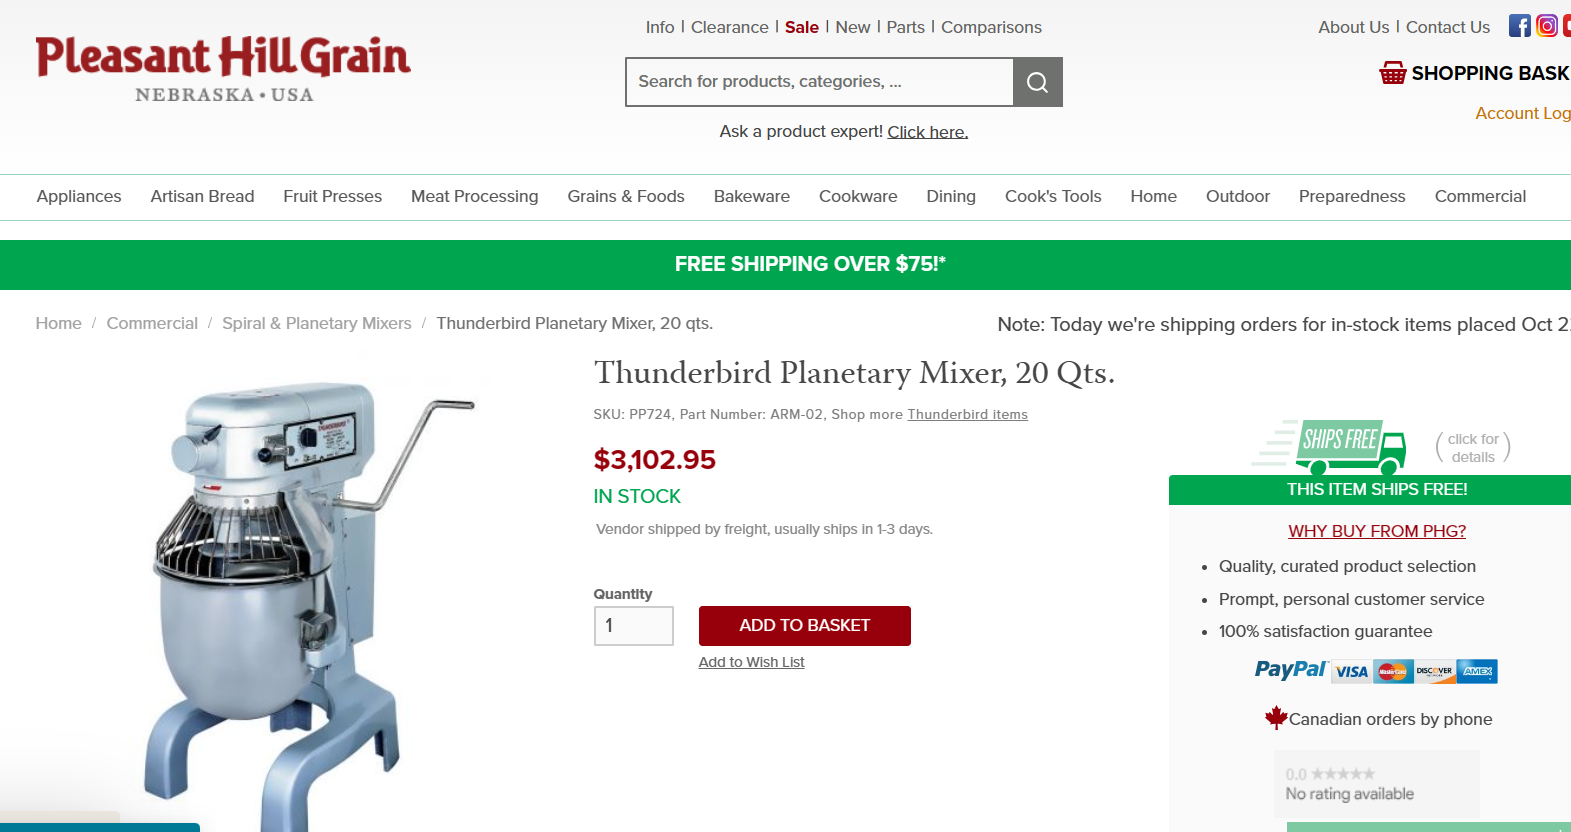The width and height of the screenshot is (1571, 832).
Task: Click the search magnifier icon button
Action: [x=1037, y=82]
